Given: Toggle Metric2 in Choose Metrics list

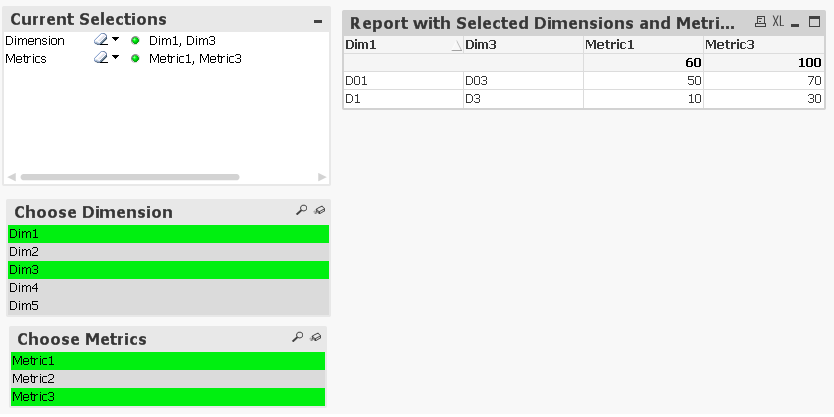Looking at the screenshot, I should point(168,379).
